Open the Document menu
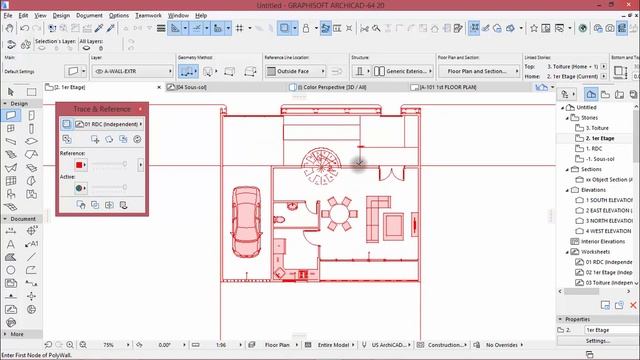The image size is (640, 360). [89, 16]
